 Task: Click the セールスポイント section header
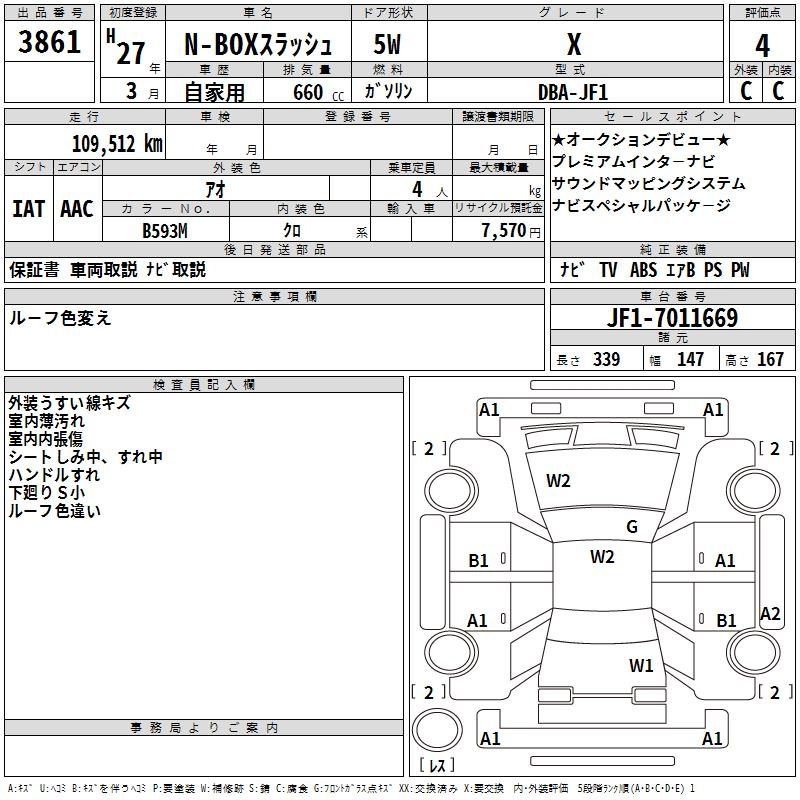coord(672,116)
